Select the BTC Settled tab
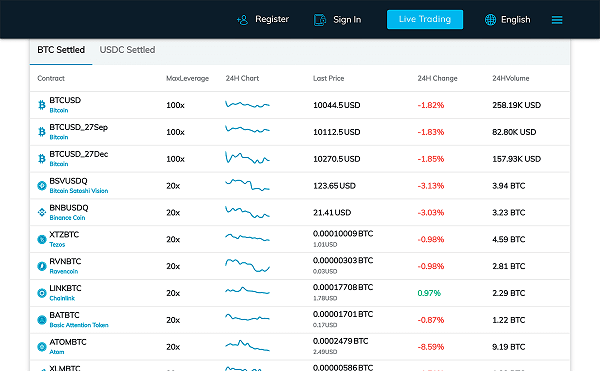The image size is (600, 371). (61, 50)
